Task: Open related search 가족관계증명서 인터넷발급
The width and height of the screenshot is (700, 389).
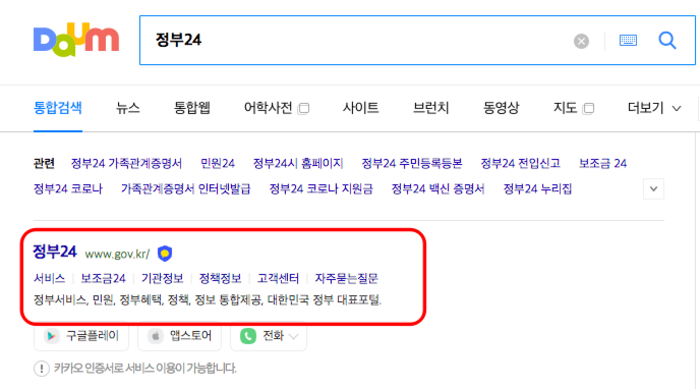Action: click(186, 189)
